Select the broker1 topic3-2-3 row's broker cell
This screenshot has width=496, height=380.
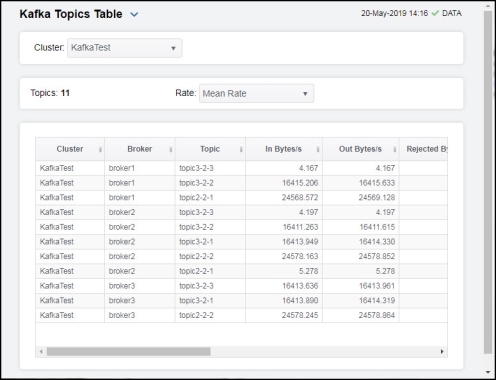(x=140, y=168)
